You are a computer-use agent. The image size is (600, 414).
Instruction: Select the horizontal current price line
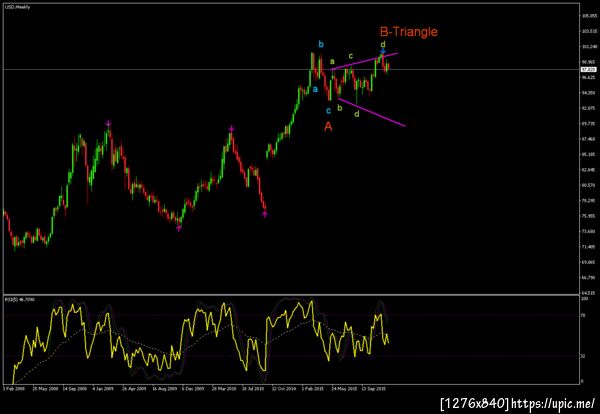[x=292, y=69]
